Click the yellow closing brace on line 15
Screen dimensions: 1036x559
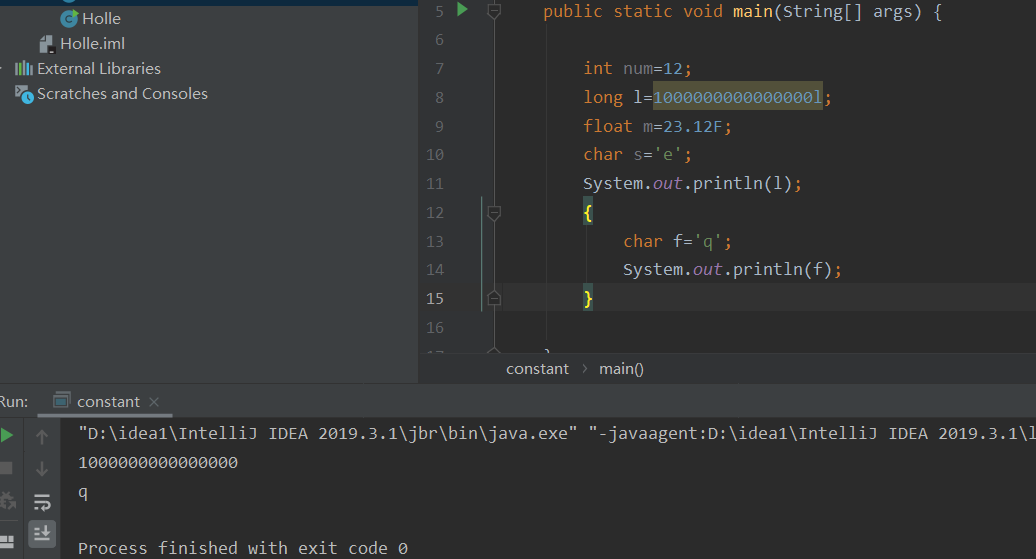(588, 299)
